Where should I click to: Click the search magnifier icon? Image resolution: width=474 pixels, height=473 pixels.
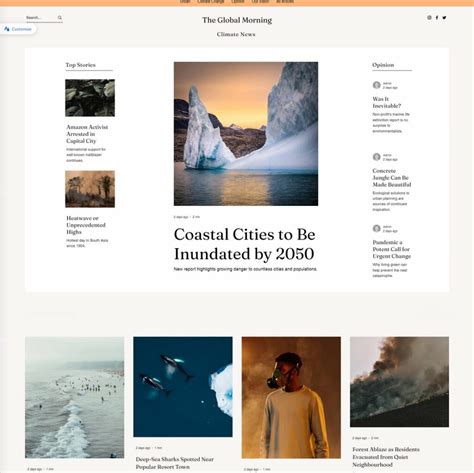coord(60,18)
